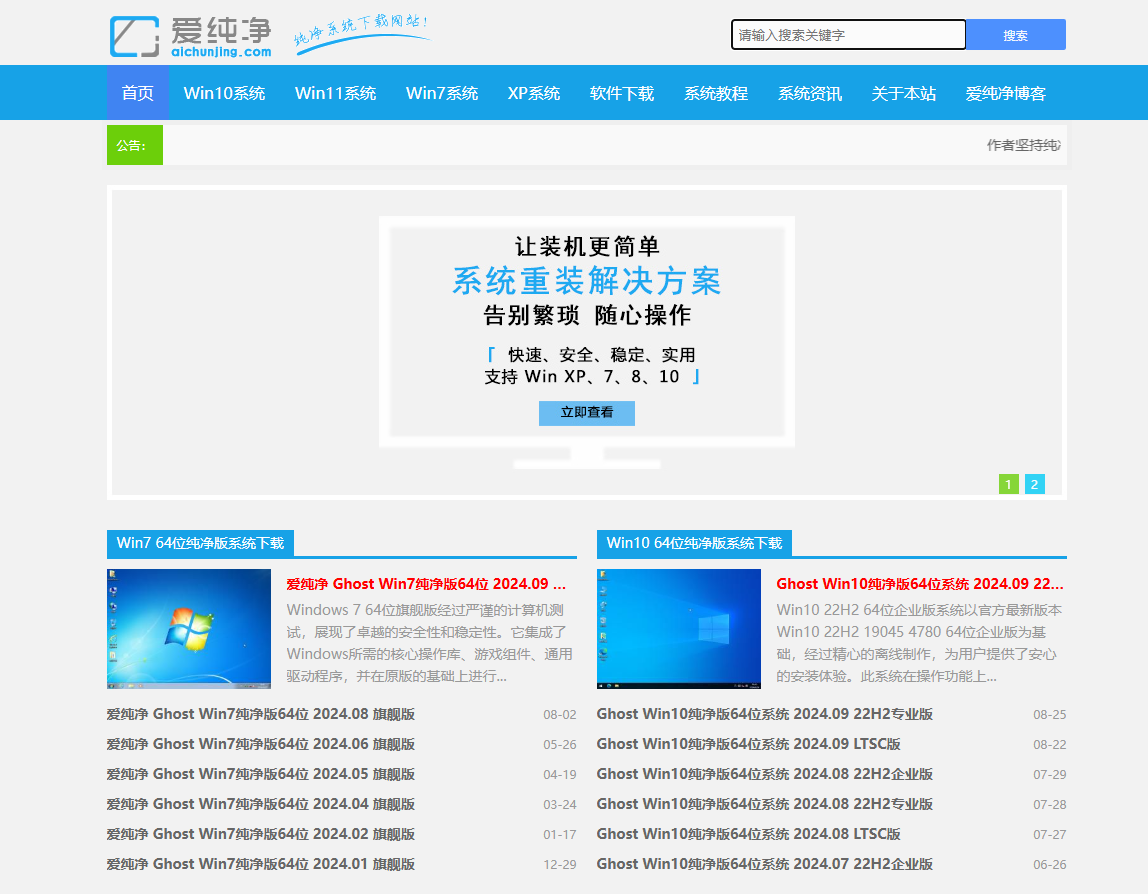
Task: Switch to banner slide 2 indicator
Action: [1035, 484]
